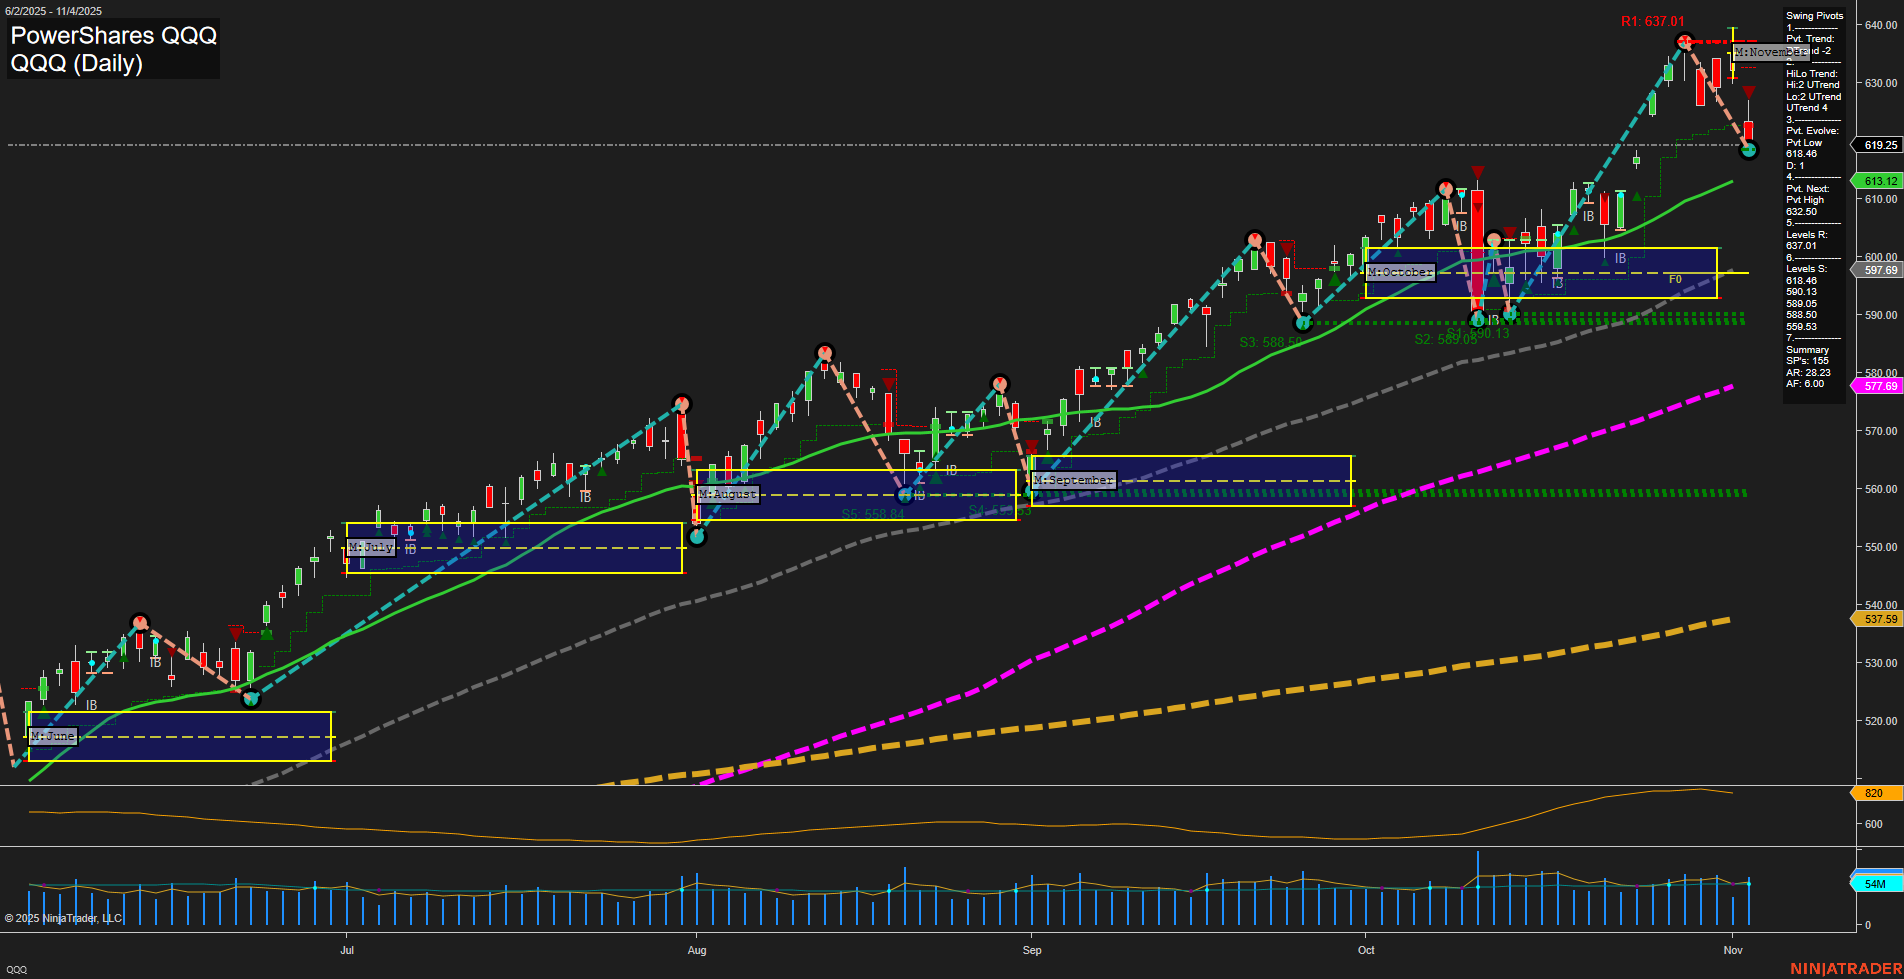Select the magenta 577.69 price marker
This screenshot has height=979, width=1904.
(x=1879, y=386)
